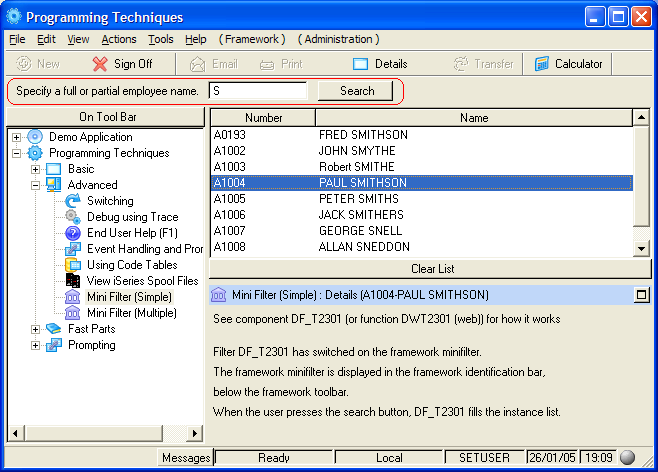Select Debug using Trace gear icon
Viewport: 658px width, 472px height.
(72, 217)
